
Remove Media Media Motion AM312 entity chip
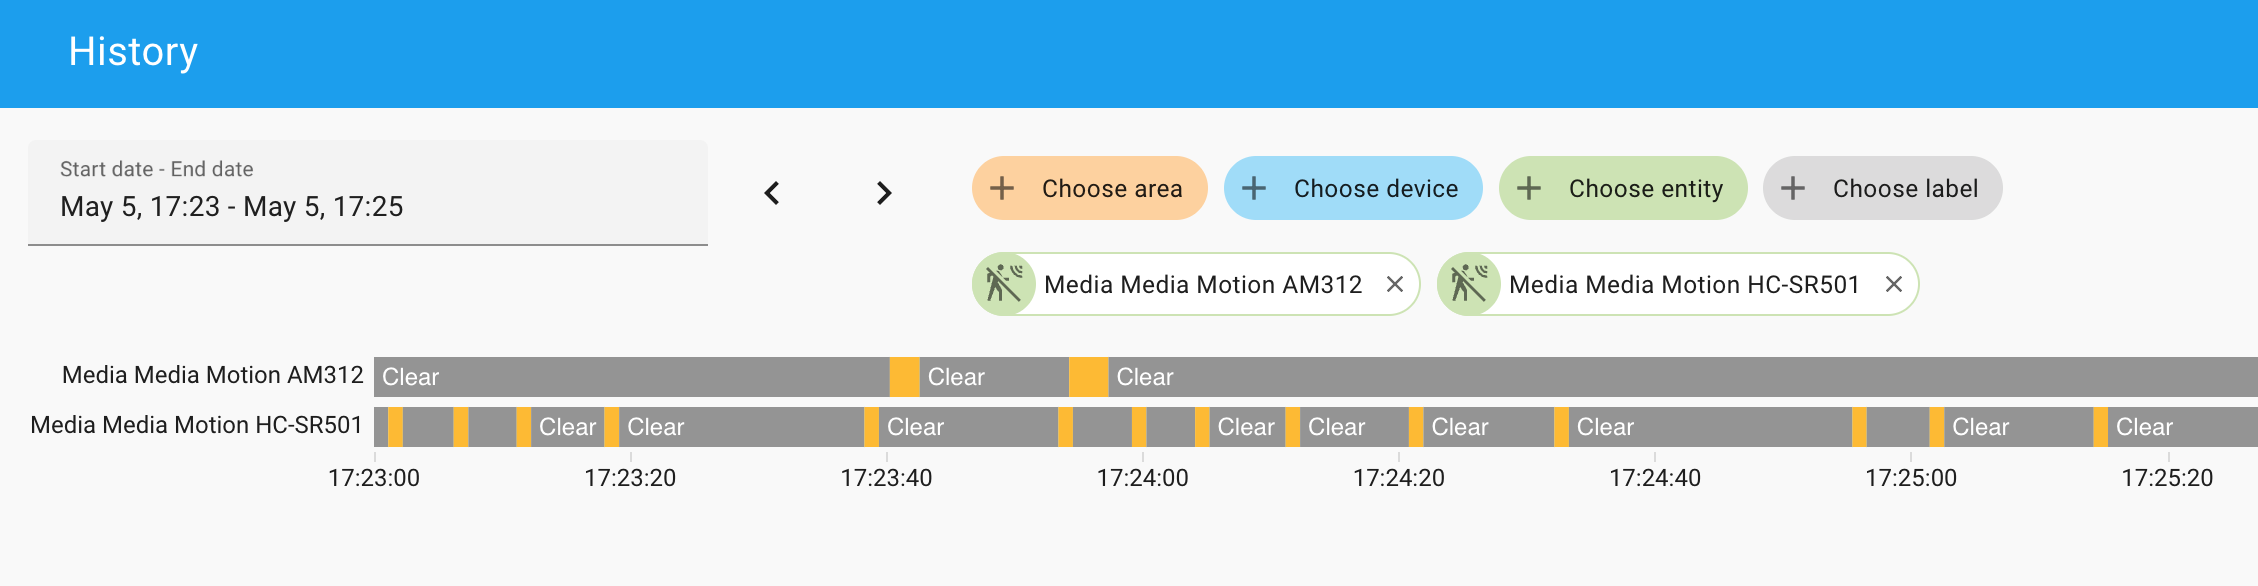coord(1395,284)
